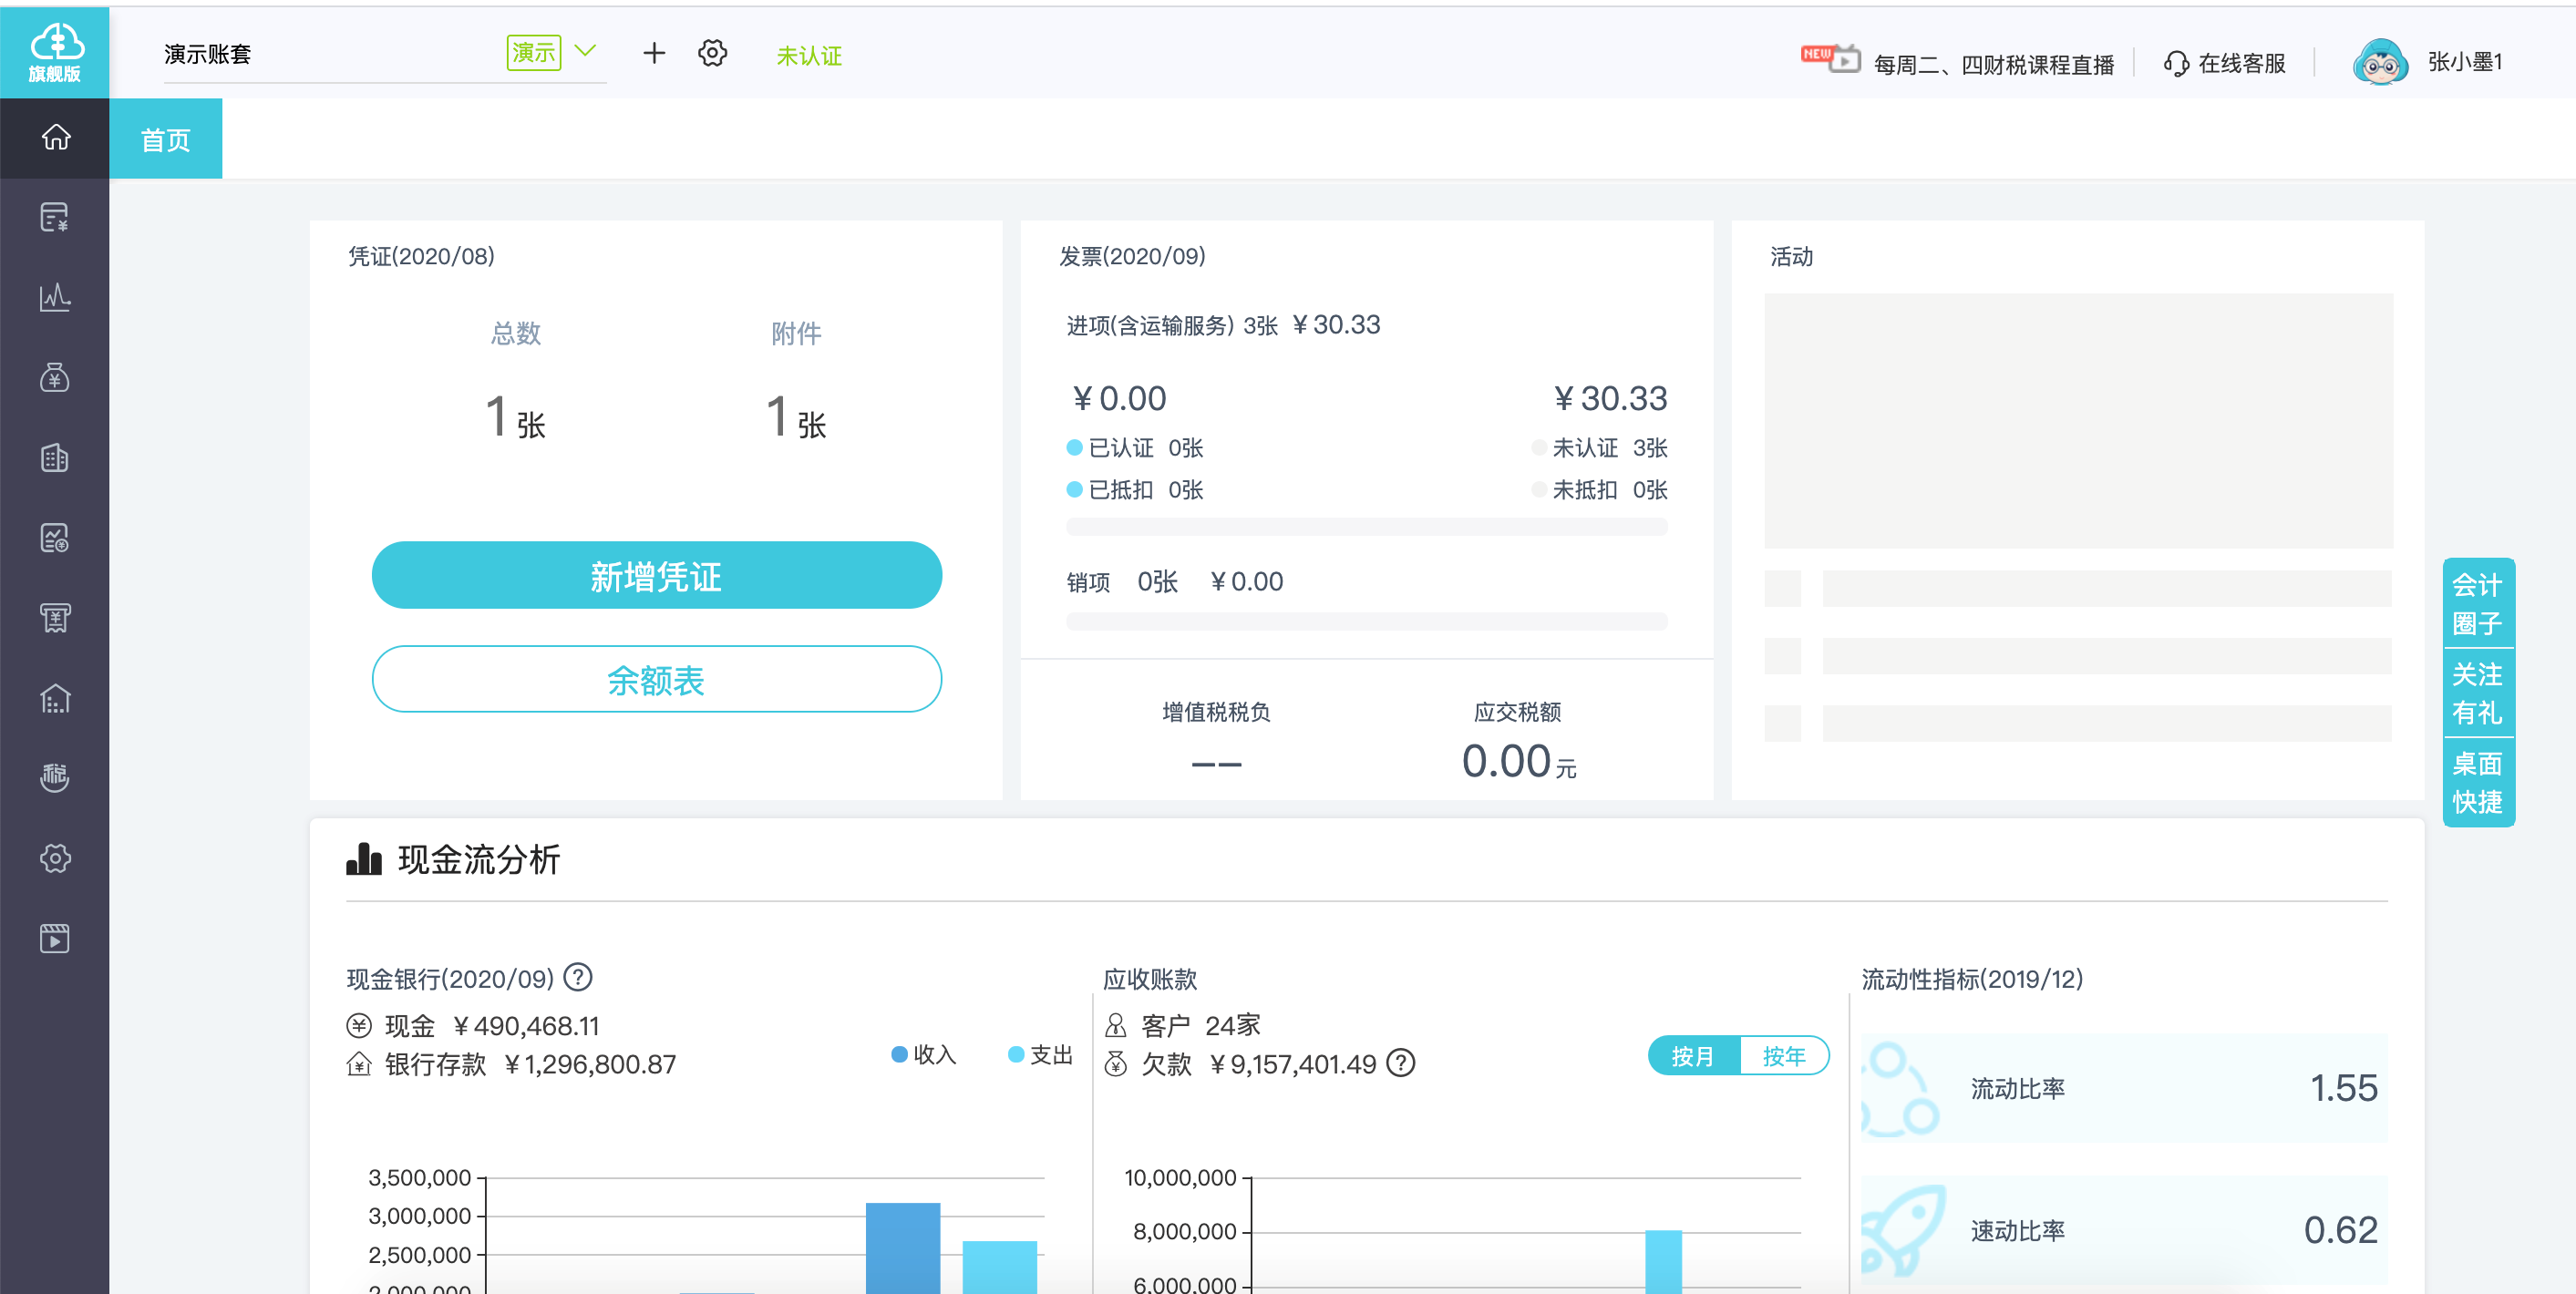
Task: Click the headset customer service icon
Action: (x=2175, y=63)
